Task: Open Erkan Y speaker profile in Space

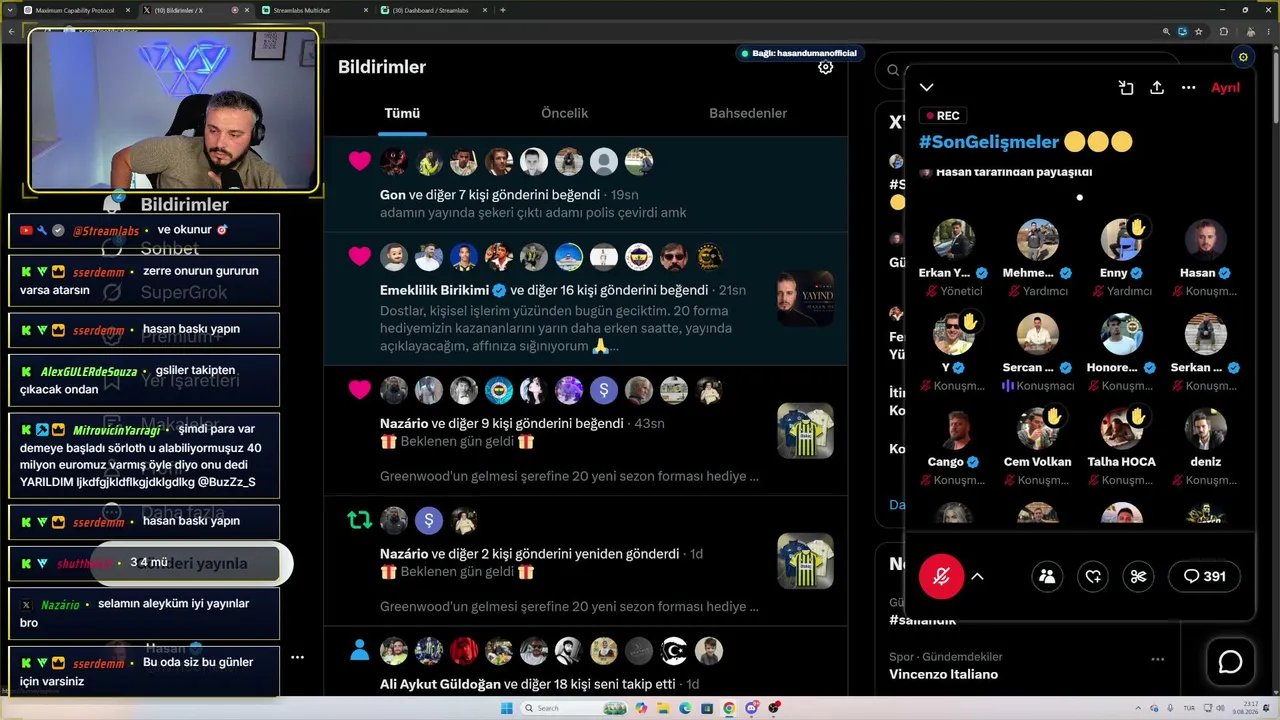Action: pos(954,240)
